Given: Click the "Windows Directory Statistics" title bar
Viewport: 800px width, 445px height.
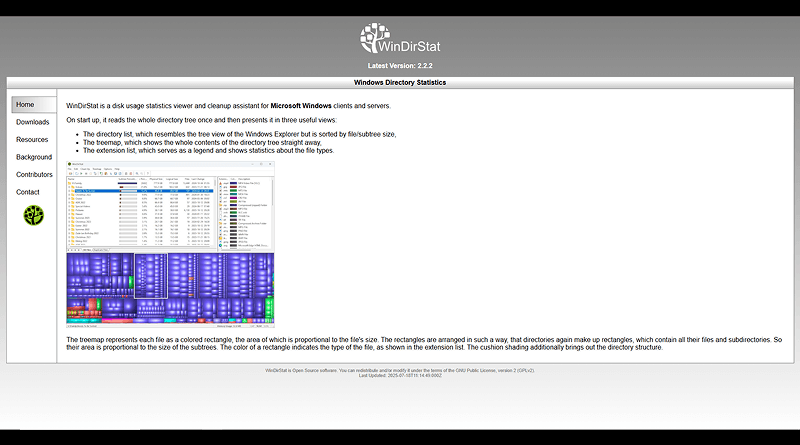Looking at the screenshot, I should (400, 82).
